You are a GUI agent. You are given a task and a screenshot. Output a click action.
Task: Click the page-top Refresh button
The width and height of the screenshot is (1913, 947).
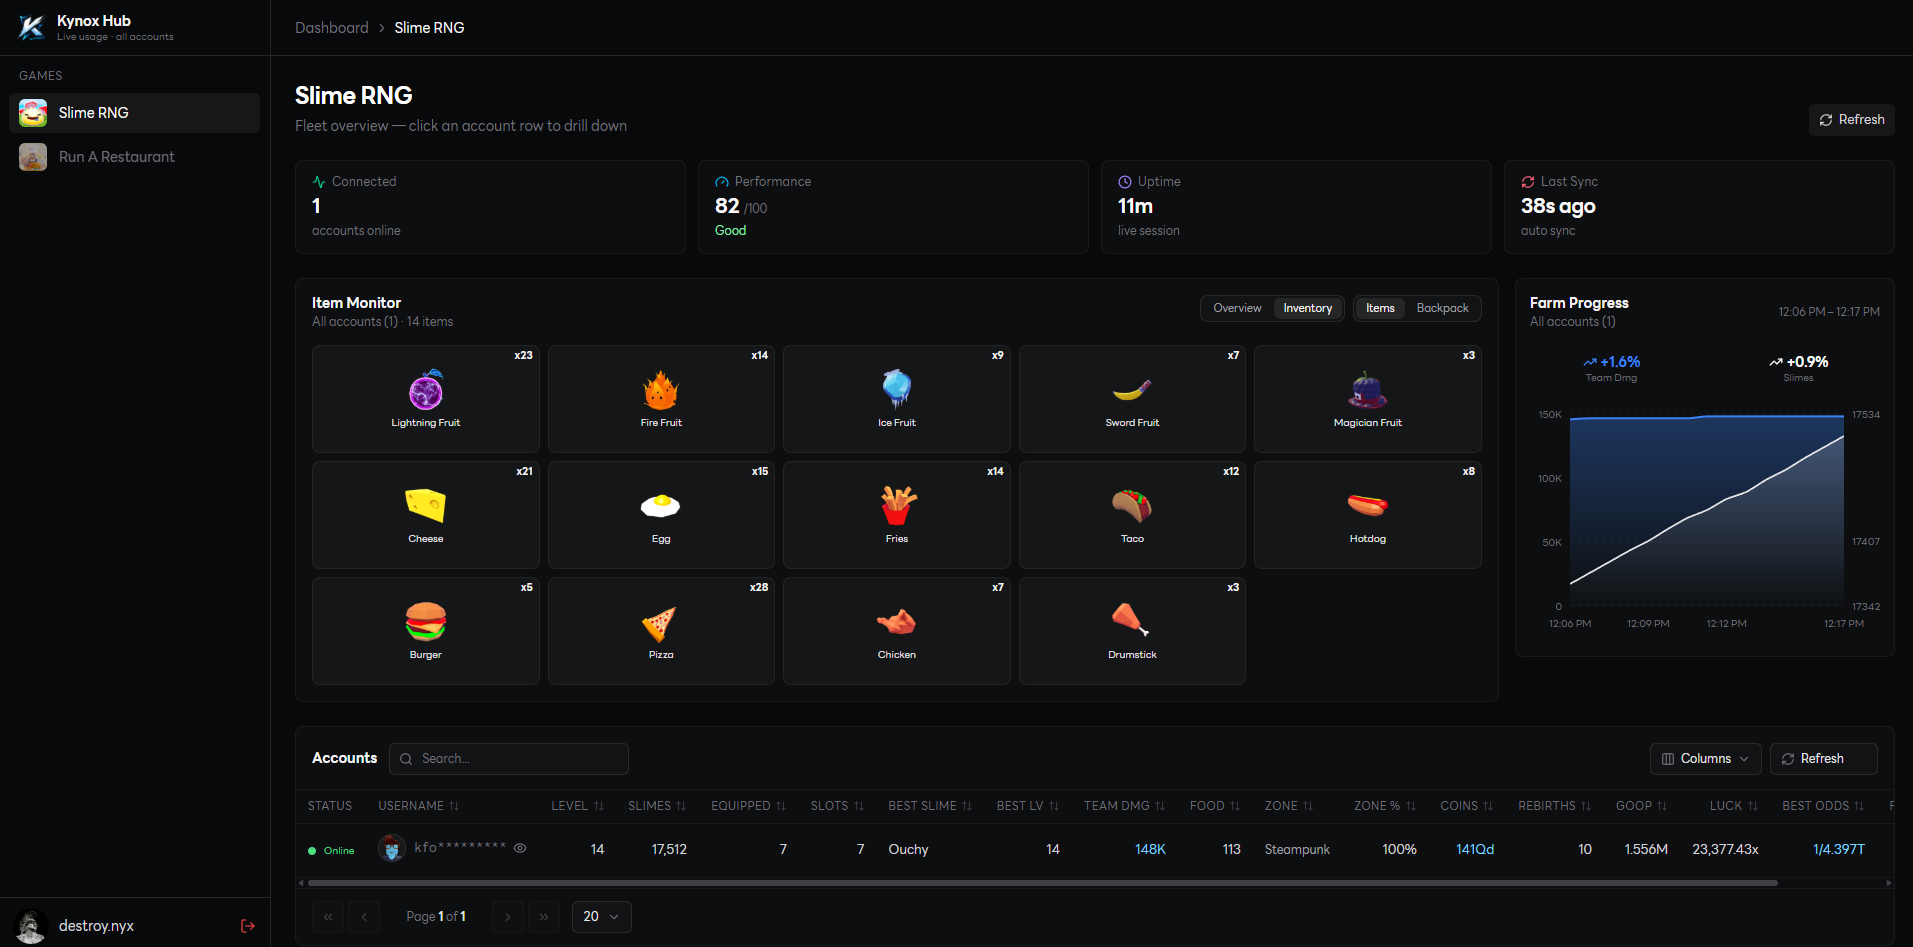click(x=1852, y=120)
